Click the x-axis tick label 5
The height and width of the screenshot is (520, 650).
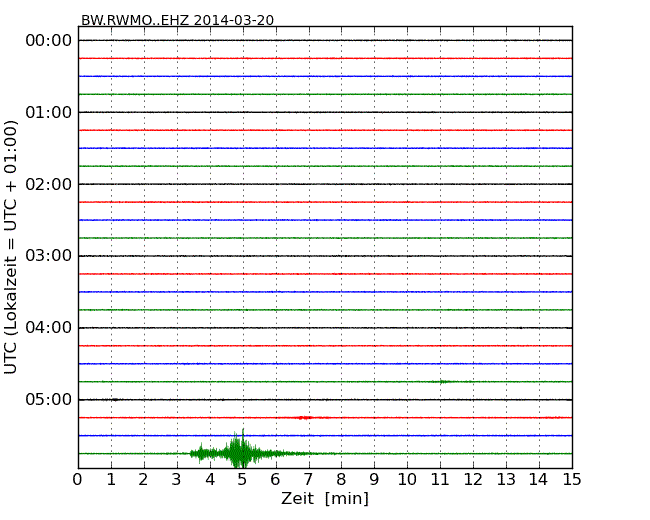click(243, 480)
